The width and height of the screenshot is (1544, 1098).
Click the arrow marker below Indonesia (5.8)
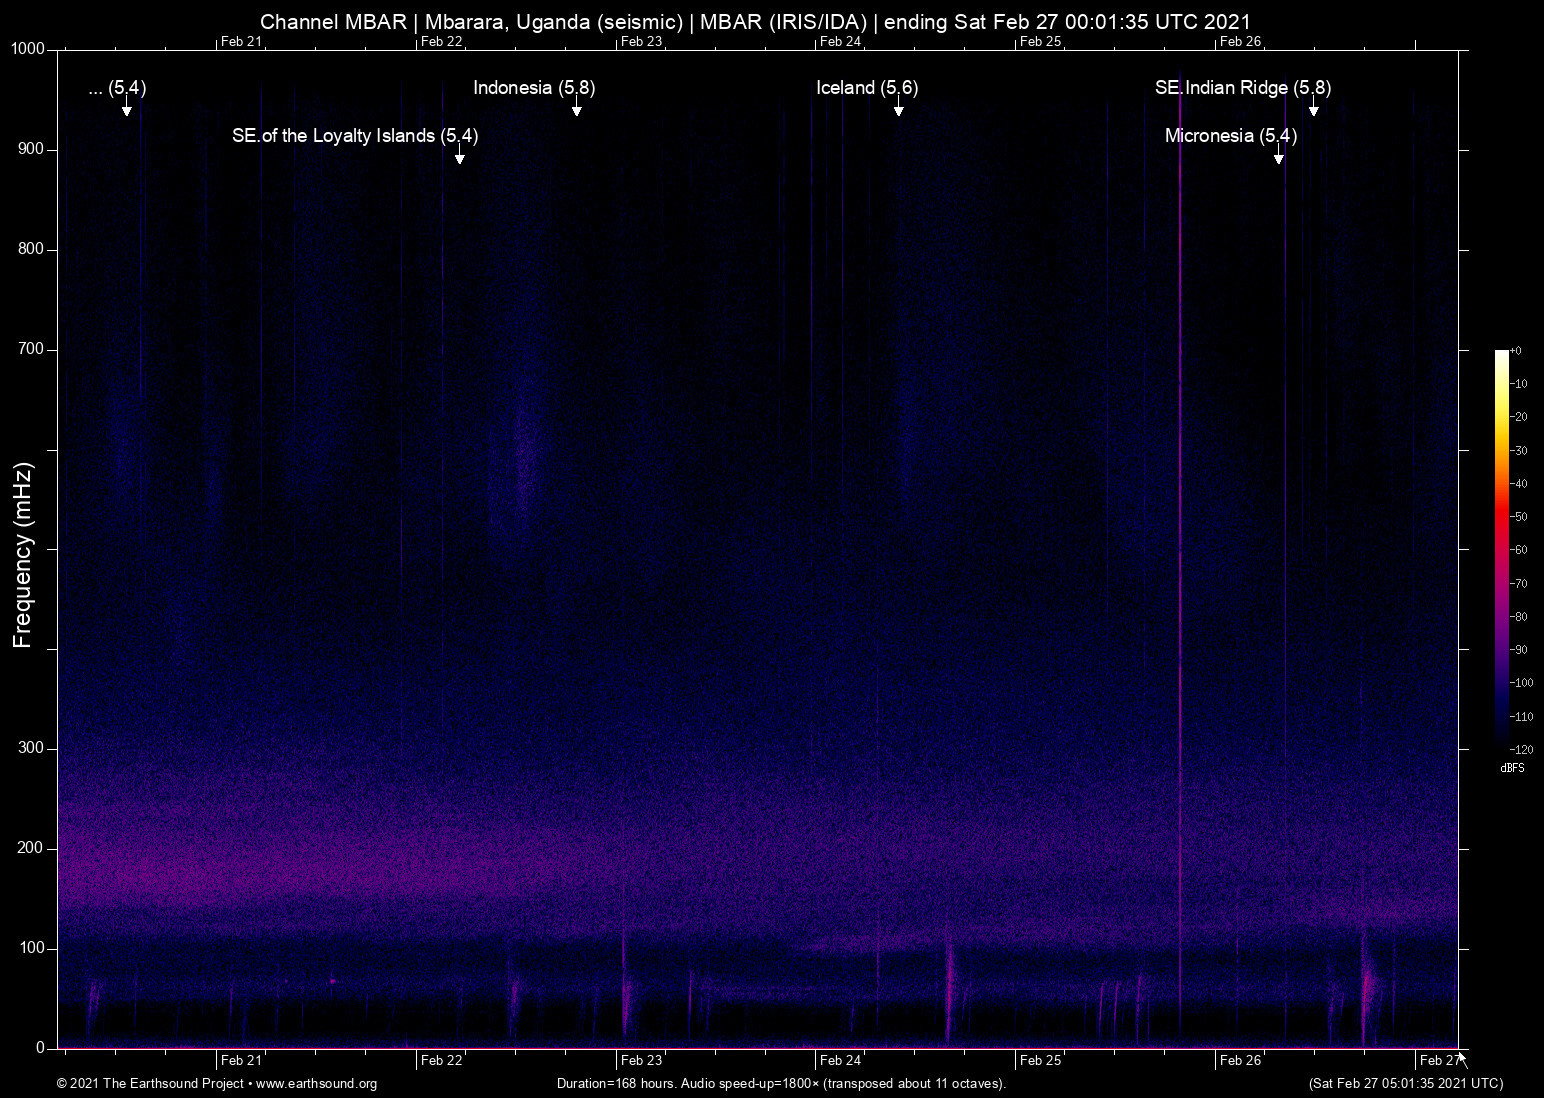click(x=577, y=107)
